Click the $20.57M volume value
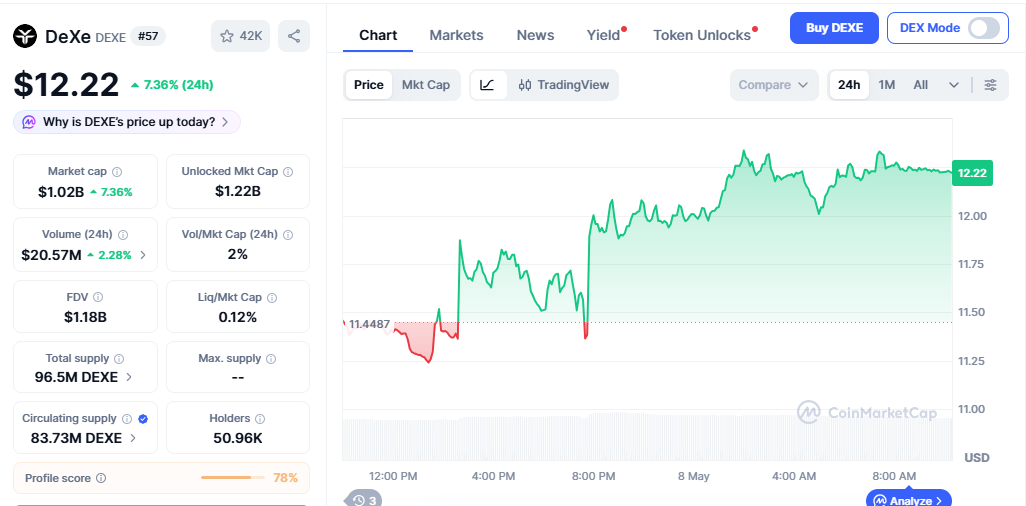The height and width of the screenshot is (506, 1026). 52,255
